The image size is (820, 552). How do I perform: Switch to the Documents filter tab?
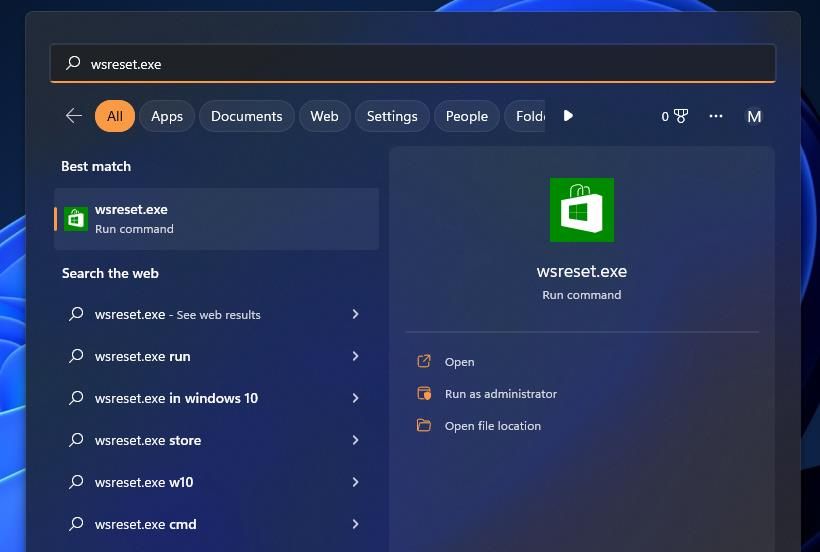point(246,116)
